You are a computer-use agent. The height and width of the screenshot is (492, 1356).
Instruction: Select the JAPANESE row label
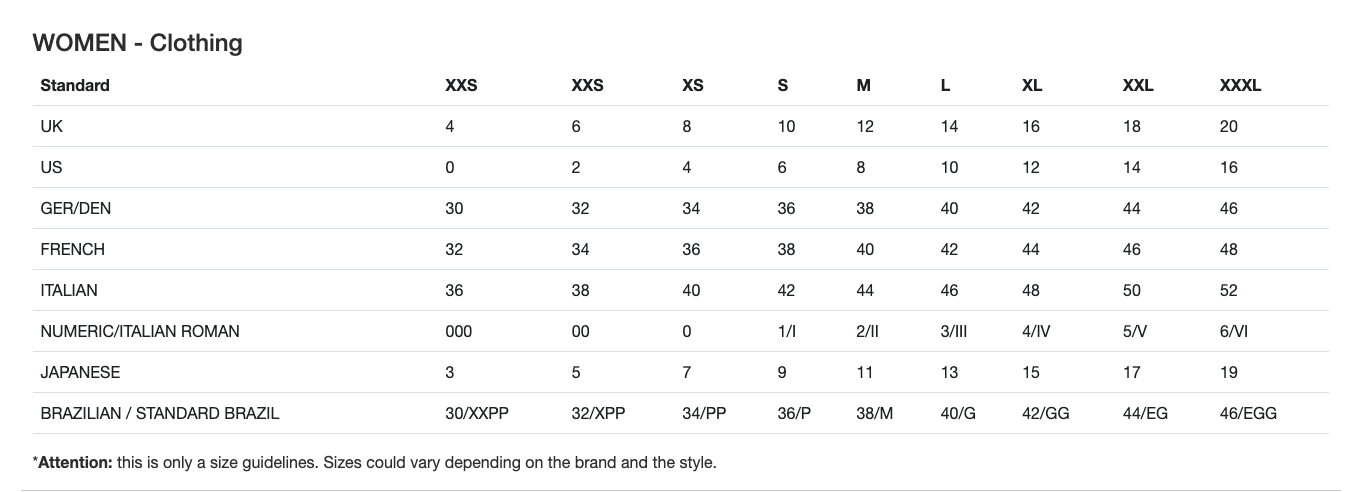coord(80,372)
